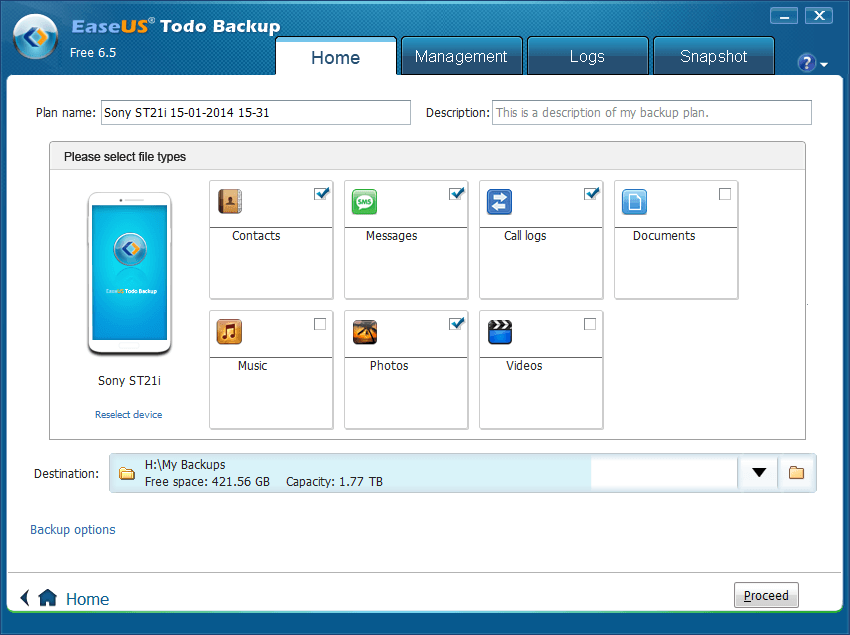Image resolution: width=850 pixels, height=635 pixels.
Task: Select the Documents icon
Action: (x=634, y=201)
